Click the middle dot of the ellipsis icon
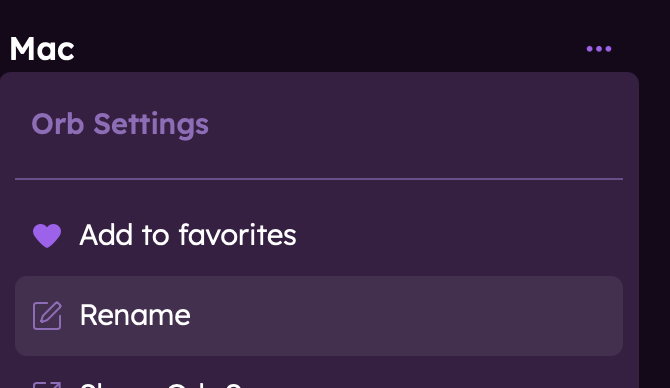Image resolution: width=670 pixels, height=388 pixels. [599, 49]
